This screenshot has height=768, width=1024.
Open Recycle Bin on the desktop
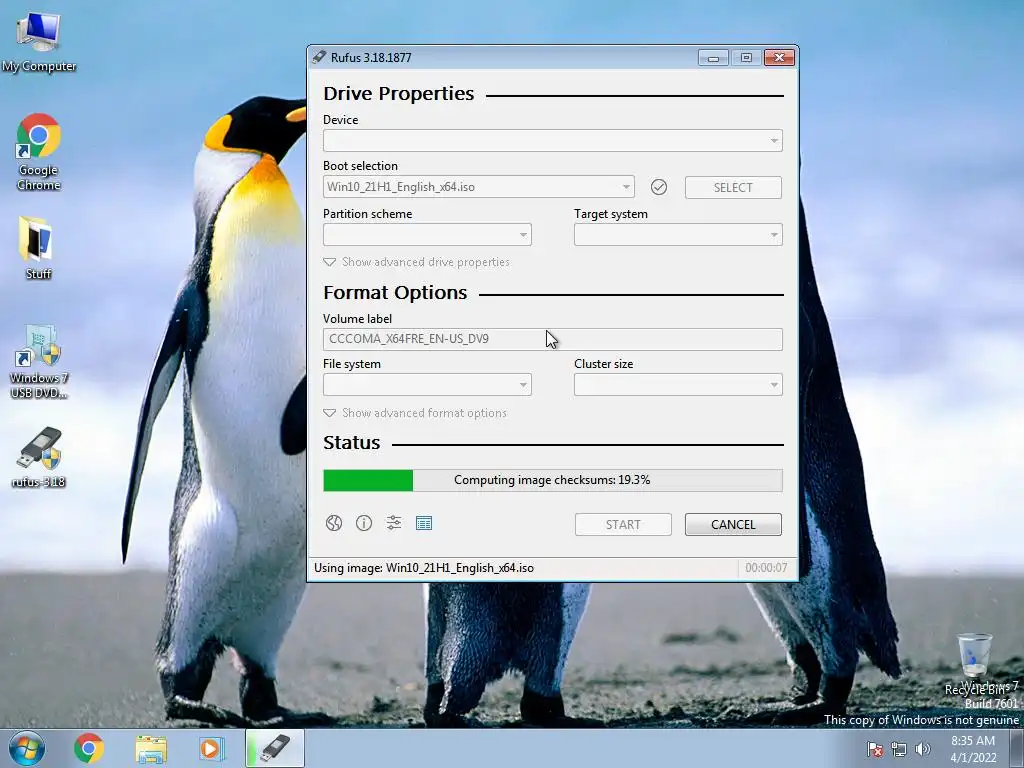point(974,664)
